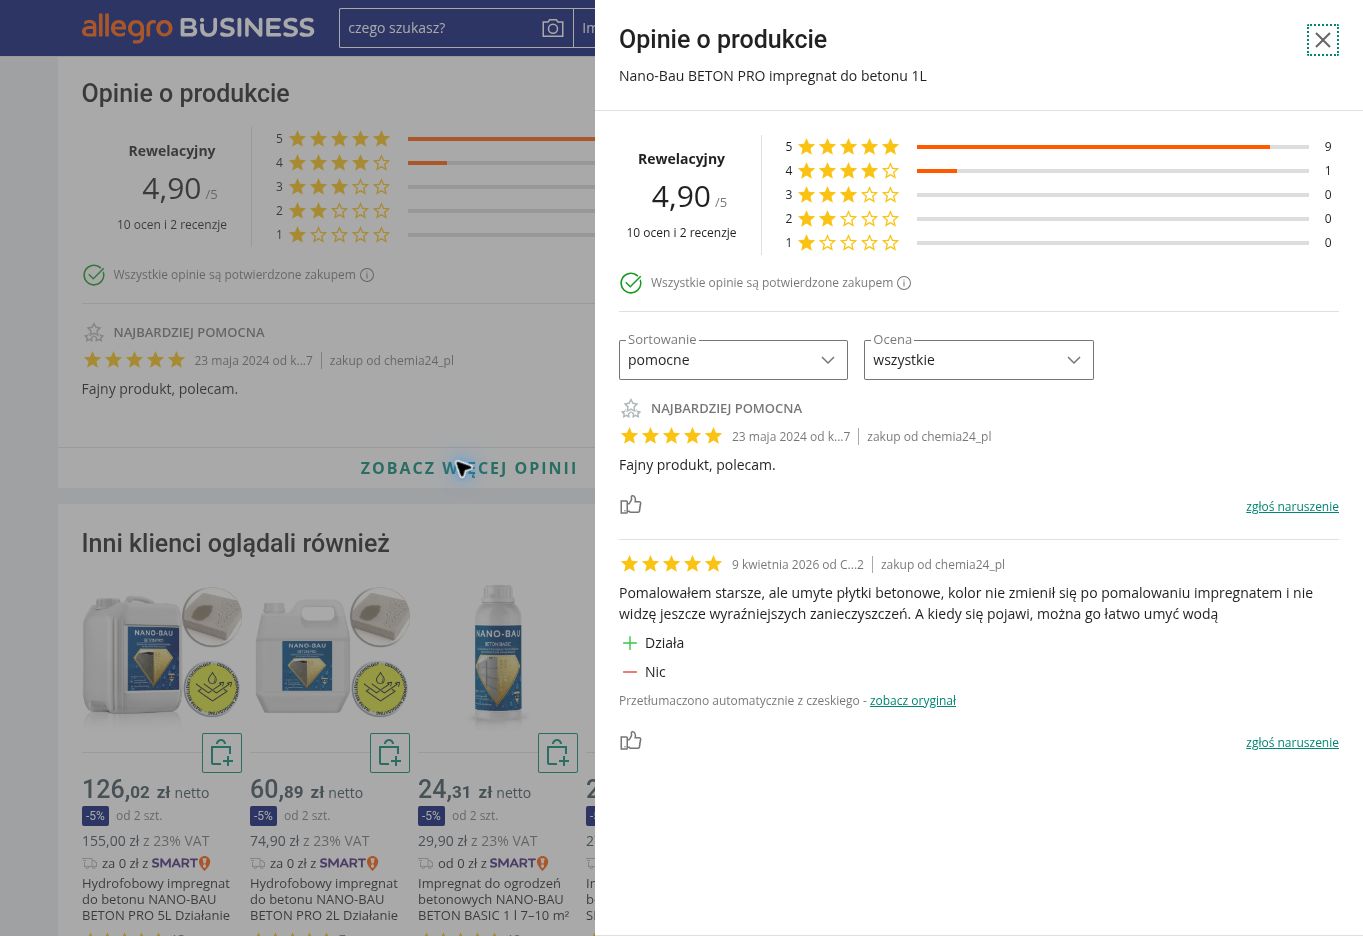This screenshot has height=936, width=1363.
Task: Filter by 4-star rating row in panel
Action: 1058,171
